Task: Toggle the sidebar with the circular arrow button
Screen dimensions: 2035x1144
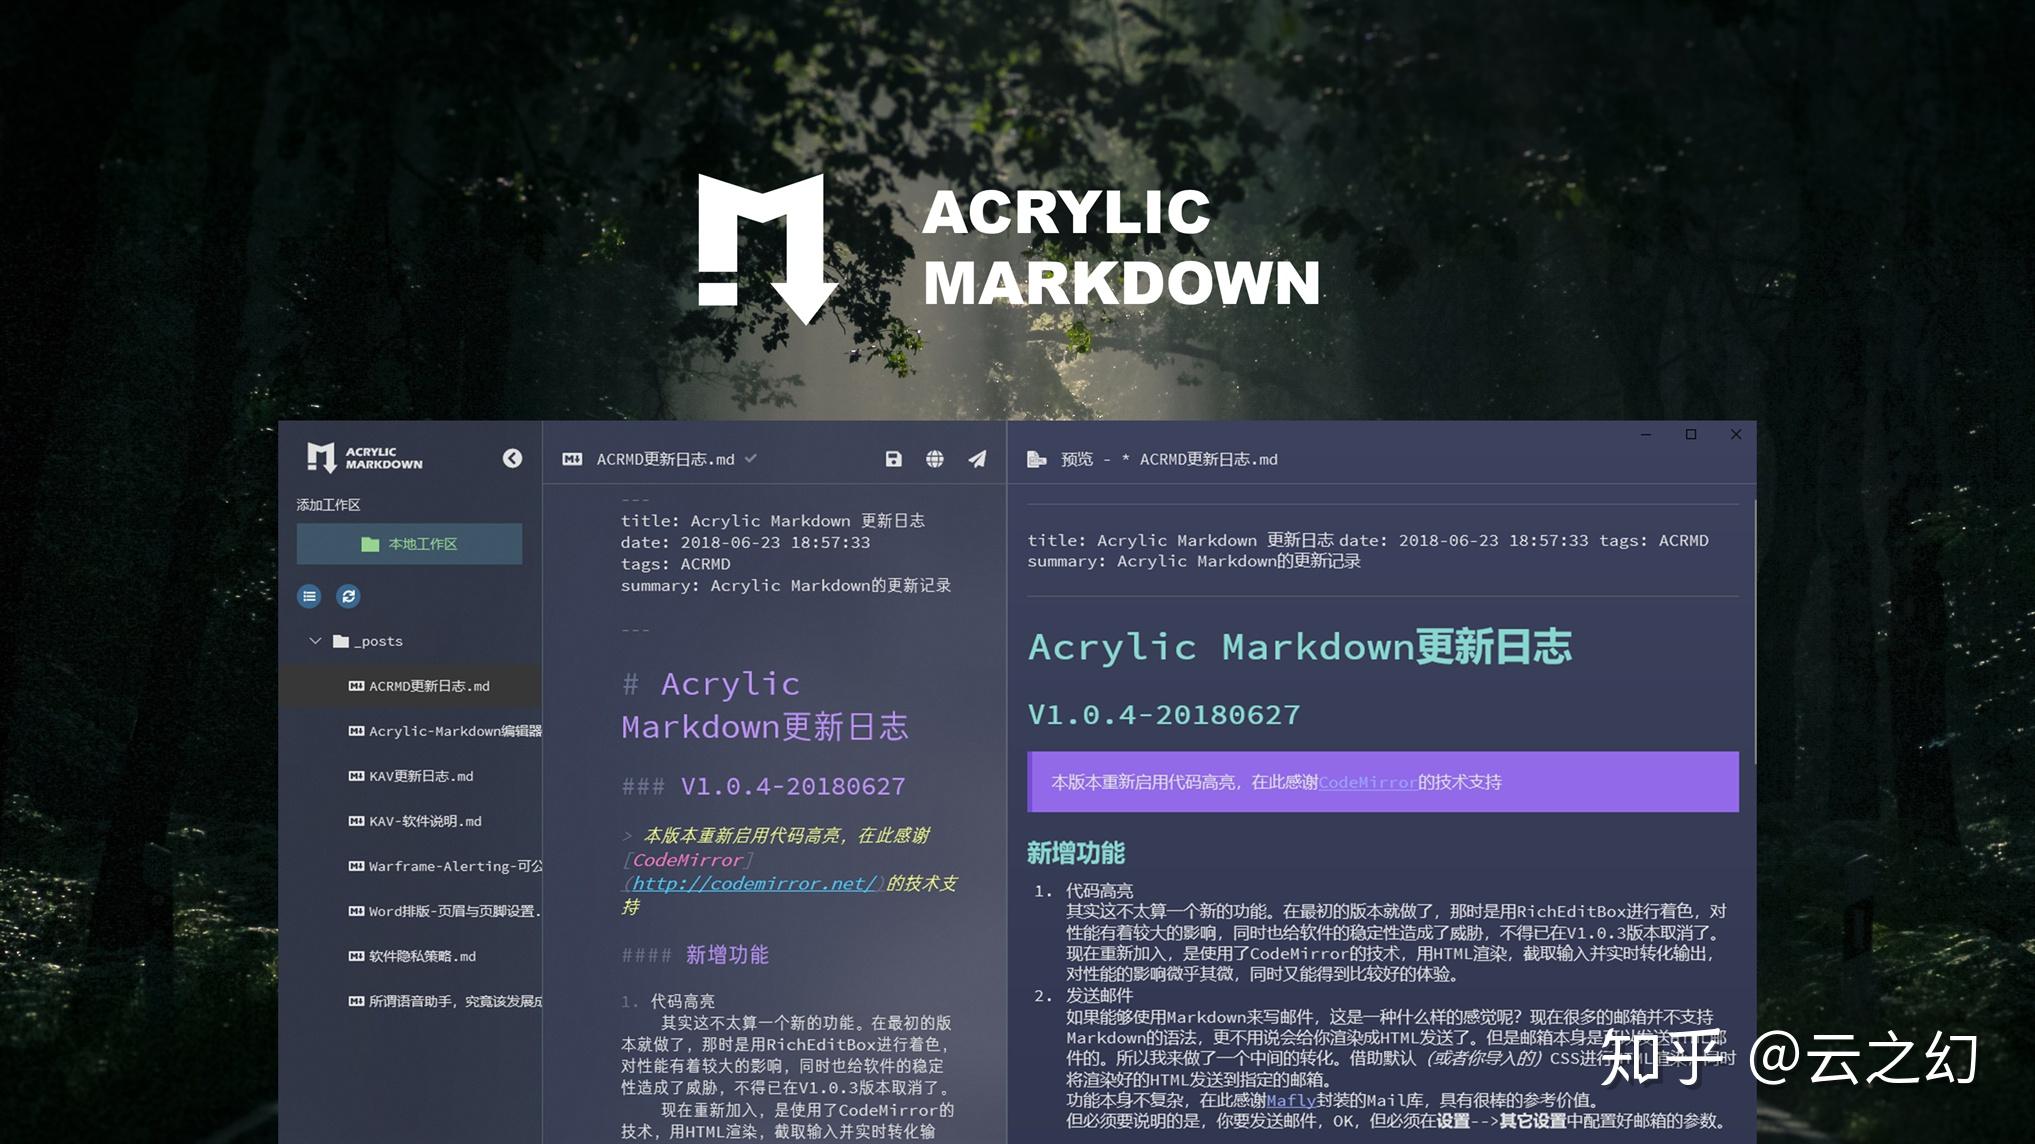Action: (513, 458)
